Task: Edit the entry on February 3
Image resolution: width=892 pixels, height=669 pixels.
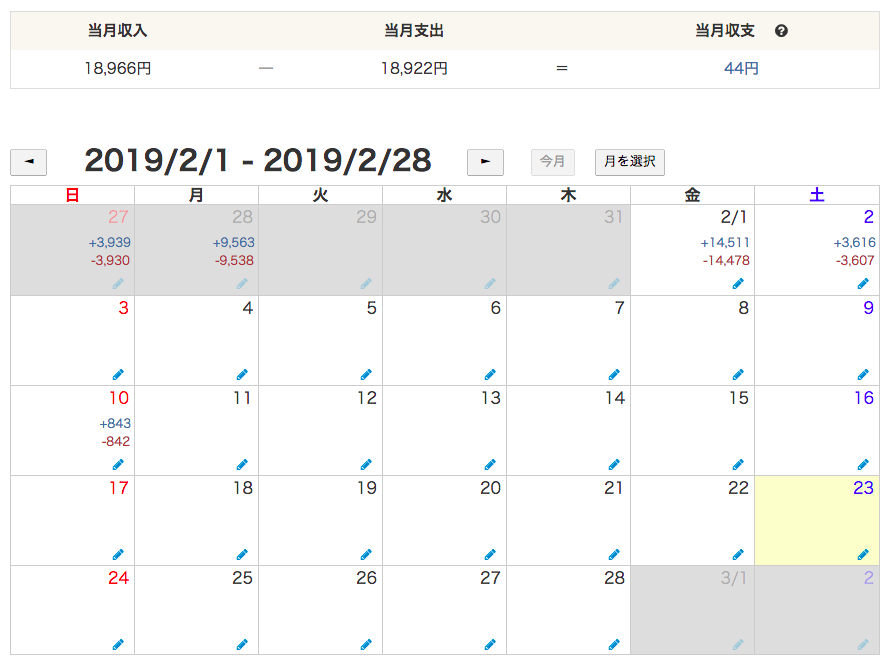Action: (x=117, y=373)
